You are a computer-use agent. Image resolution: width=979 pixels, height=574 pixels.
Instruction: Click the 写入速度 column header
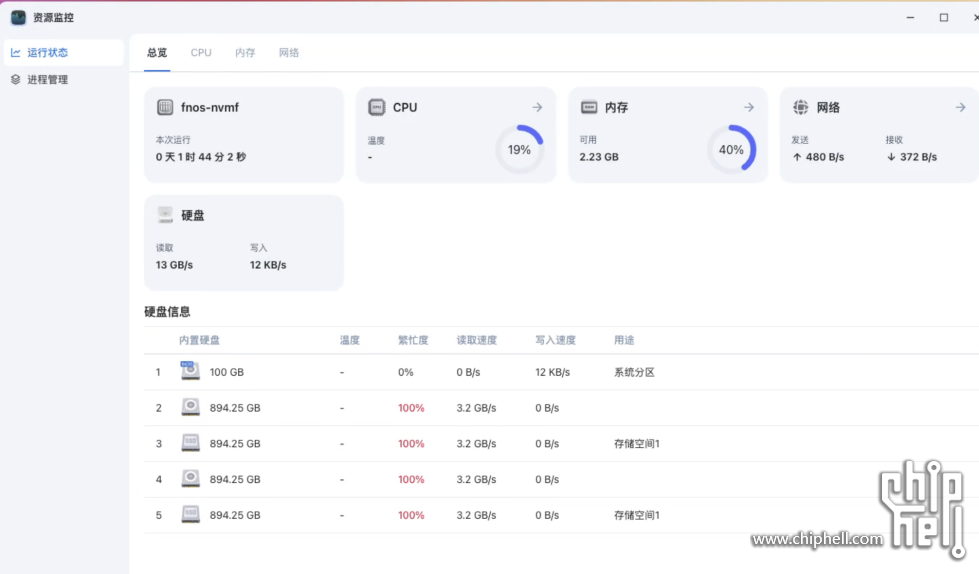555,340
